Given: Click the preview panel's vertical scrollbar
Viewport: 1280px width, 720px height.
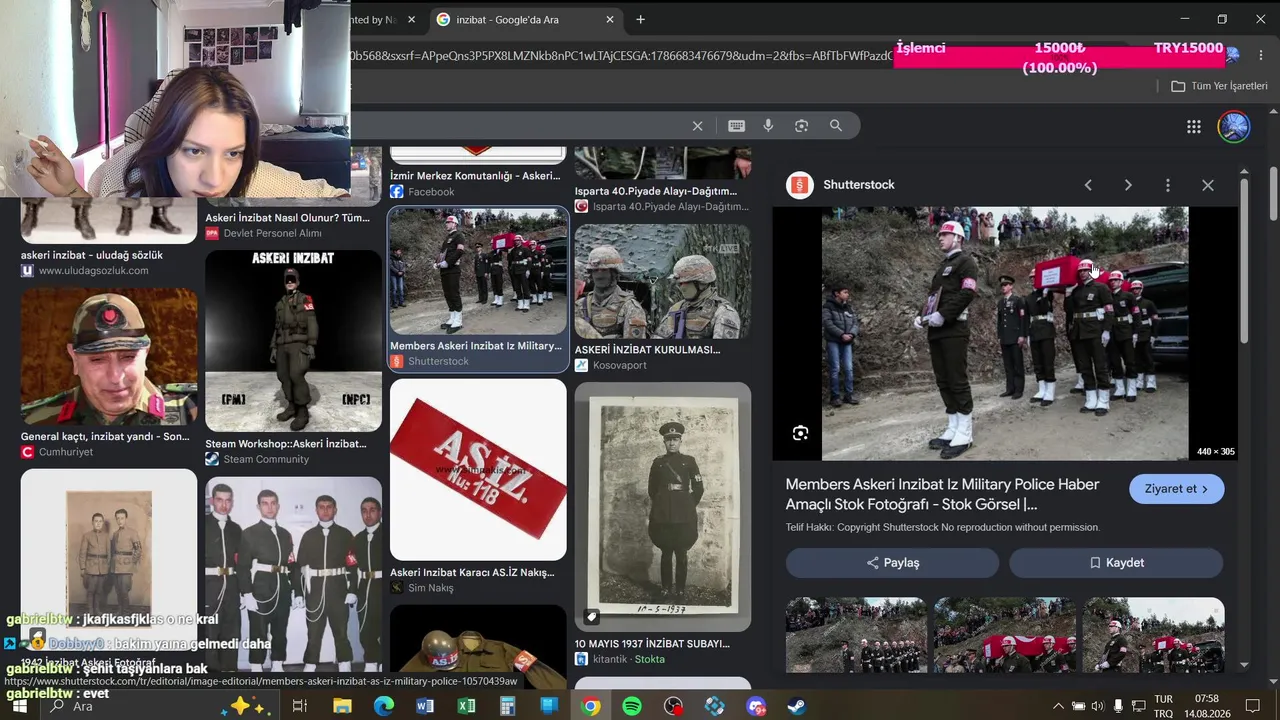Looking at the screenshot, I should pyautogui.click(x=1244, y=260).
